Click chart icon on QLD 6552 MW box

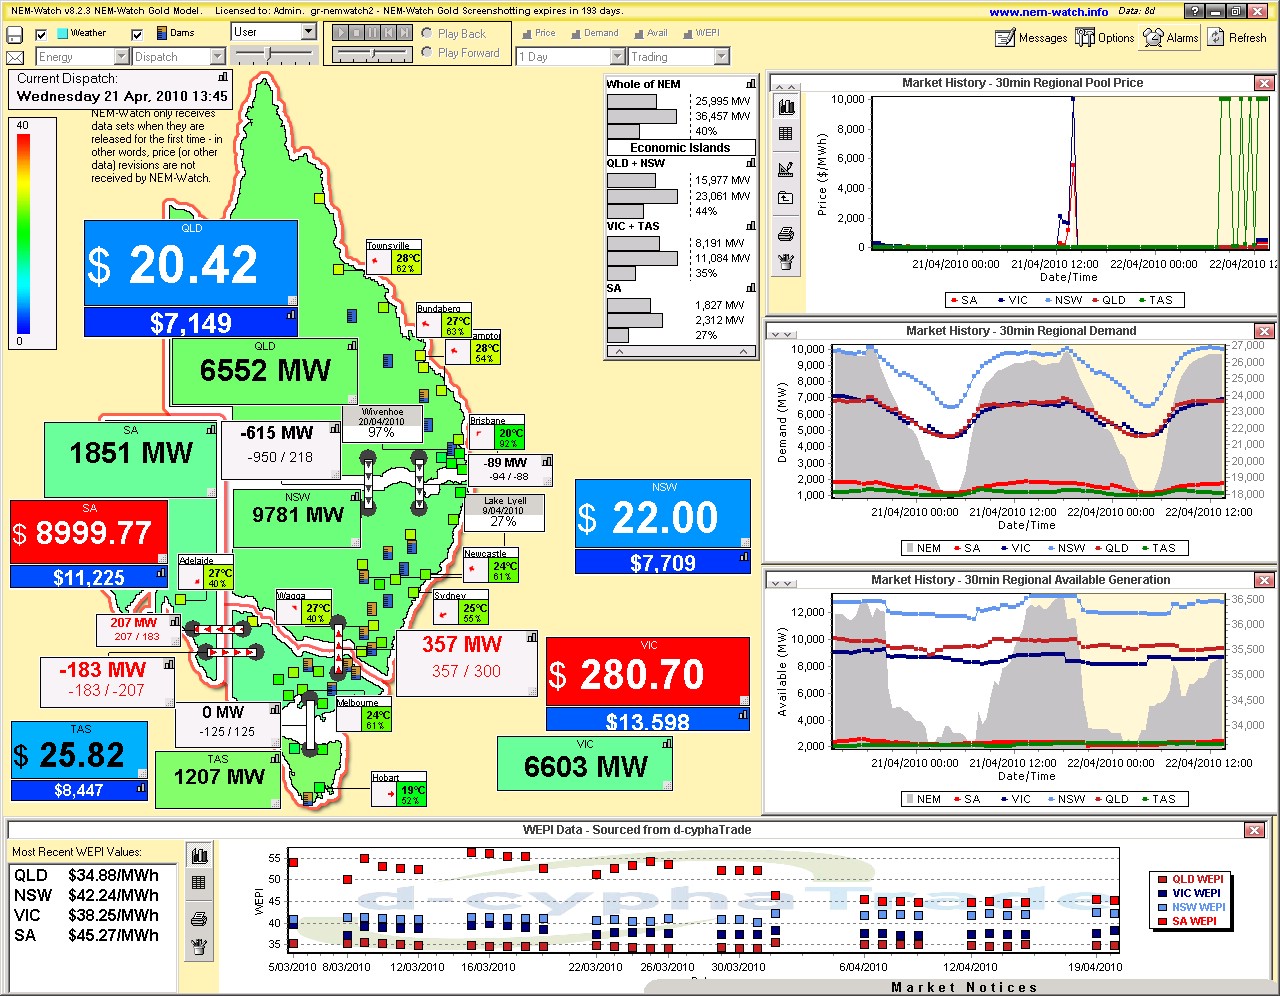tap(352, 346)
